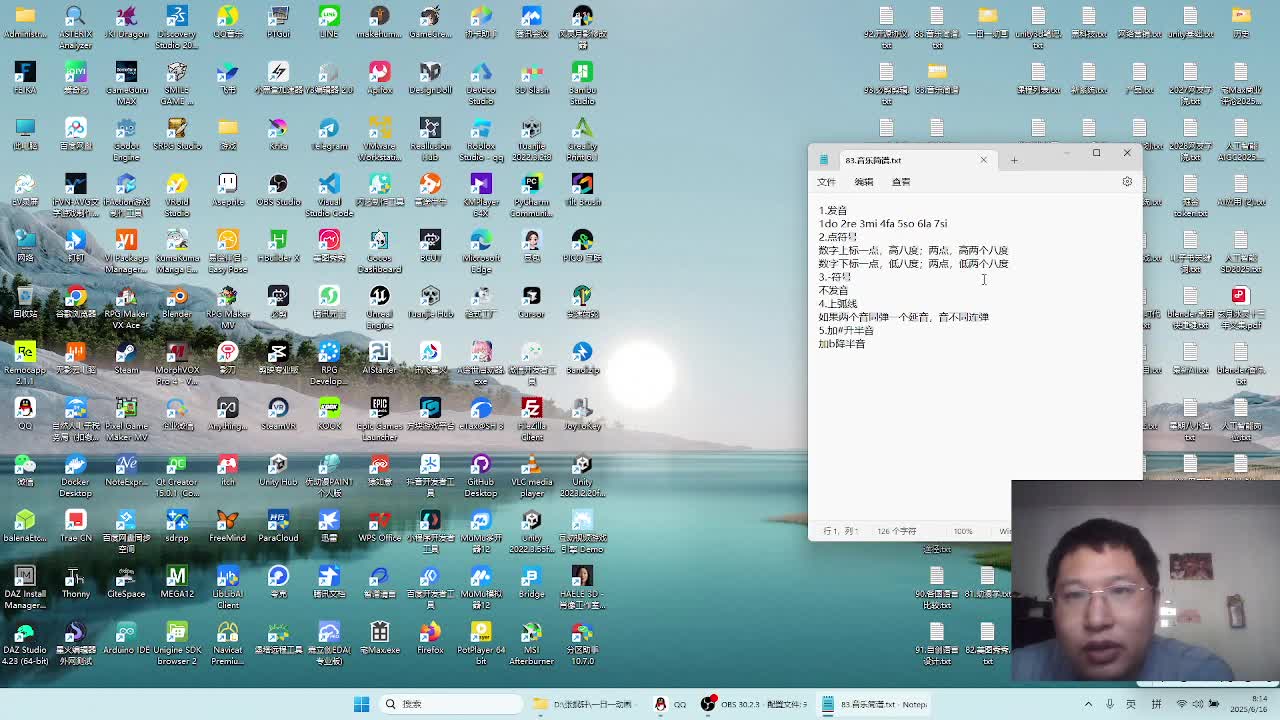Open the 查看 (View) menu in Notepad

(901, 182)
